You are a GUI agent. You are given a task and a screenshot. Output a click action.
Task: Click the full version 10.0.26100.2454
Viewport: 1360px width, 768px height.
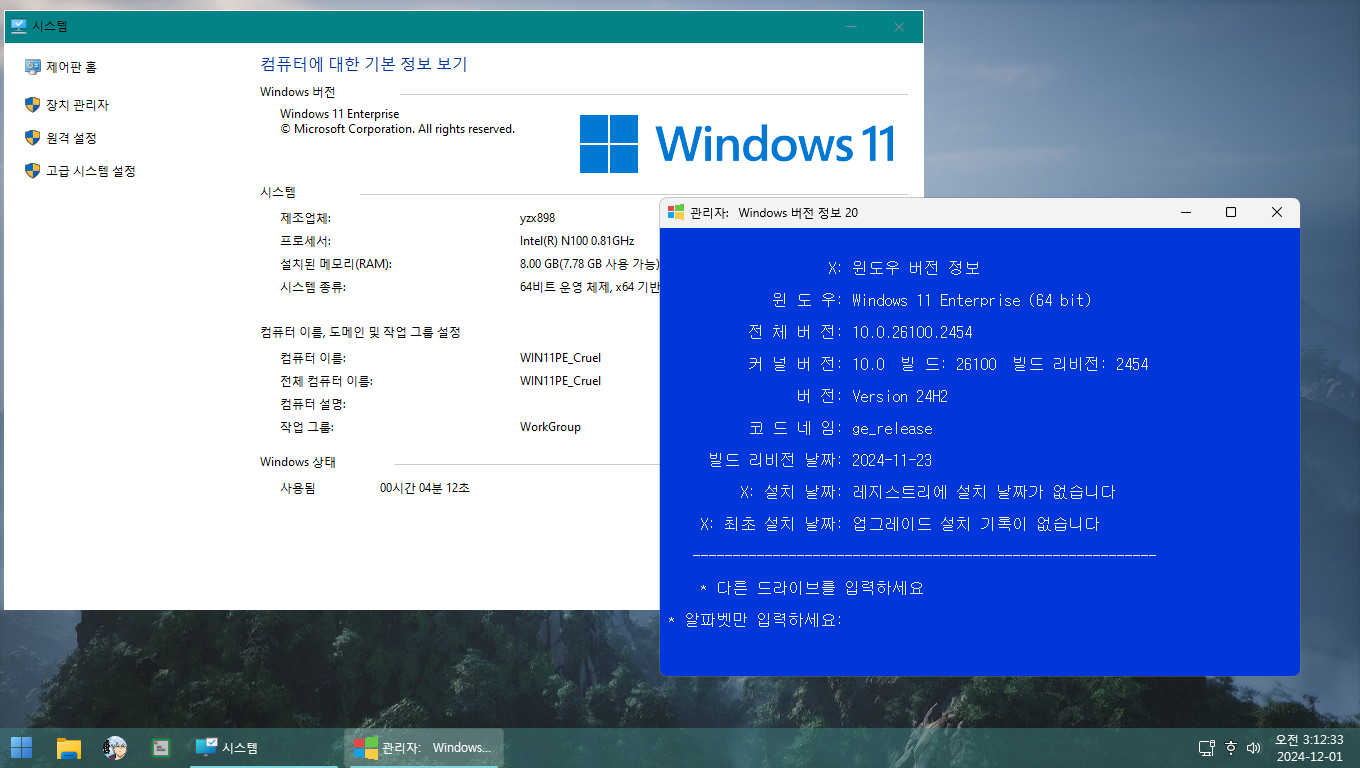pyautogui.click(x=912, y=332)
